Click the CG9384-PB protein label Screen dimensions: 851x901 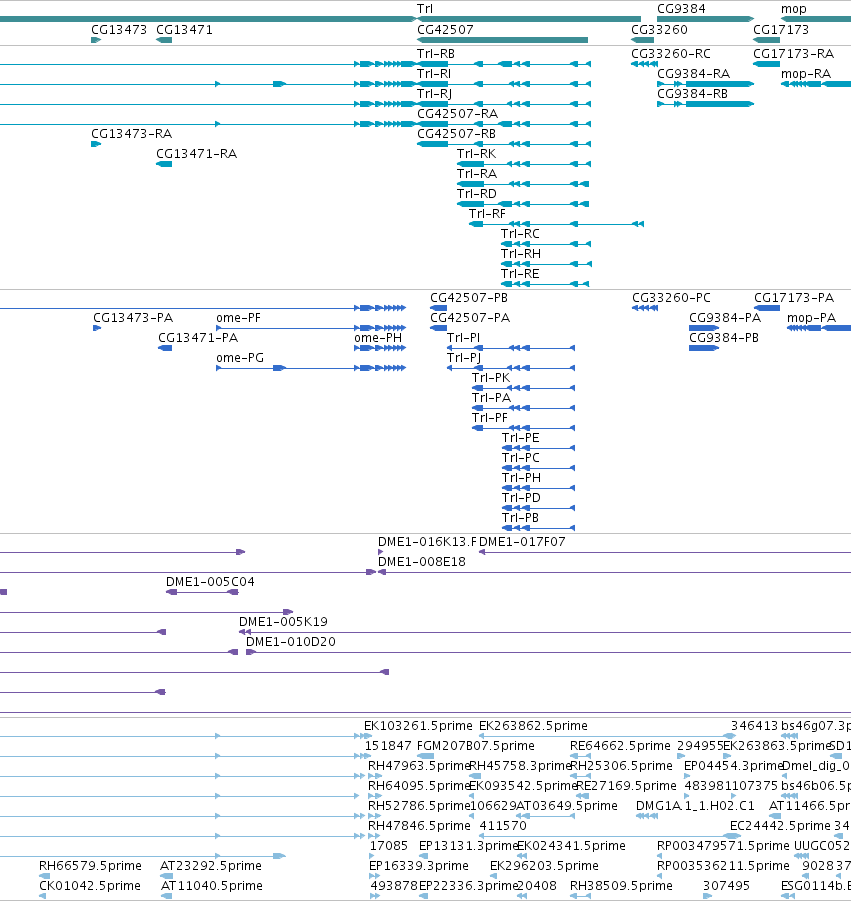[x=724, y=338]
